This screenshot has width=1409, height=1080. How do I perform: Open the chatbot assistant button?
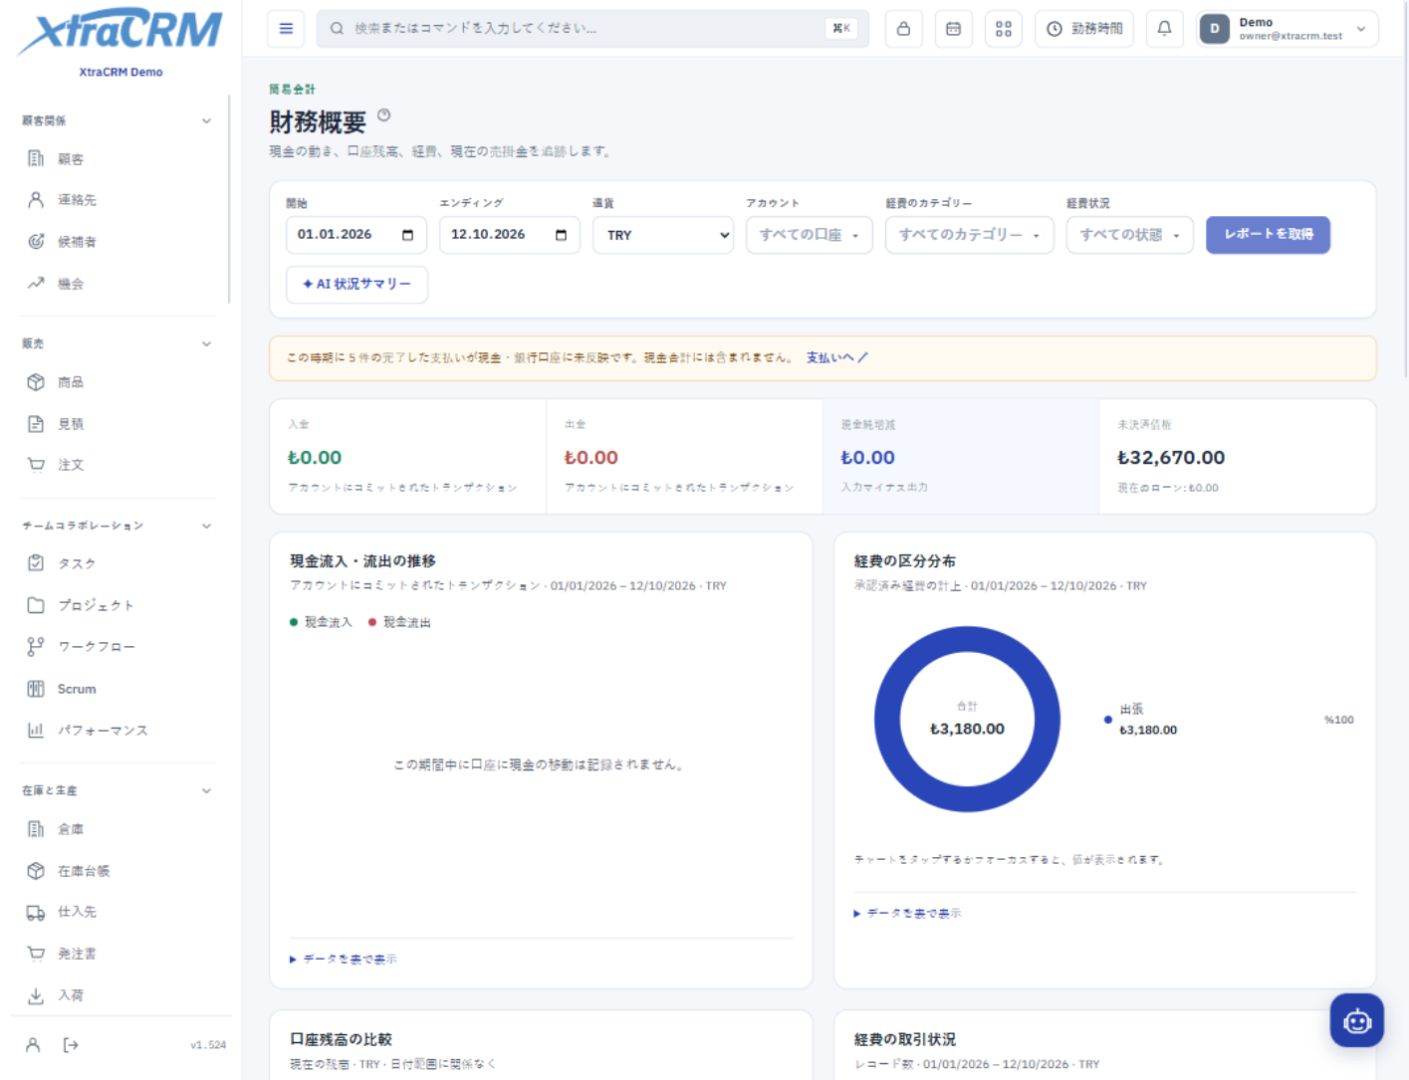tap(1357, 1020)
